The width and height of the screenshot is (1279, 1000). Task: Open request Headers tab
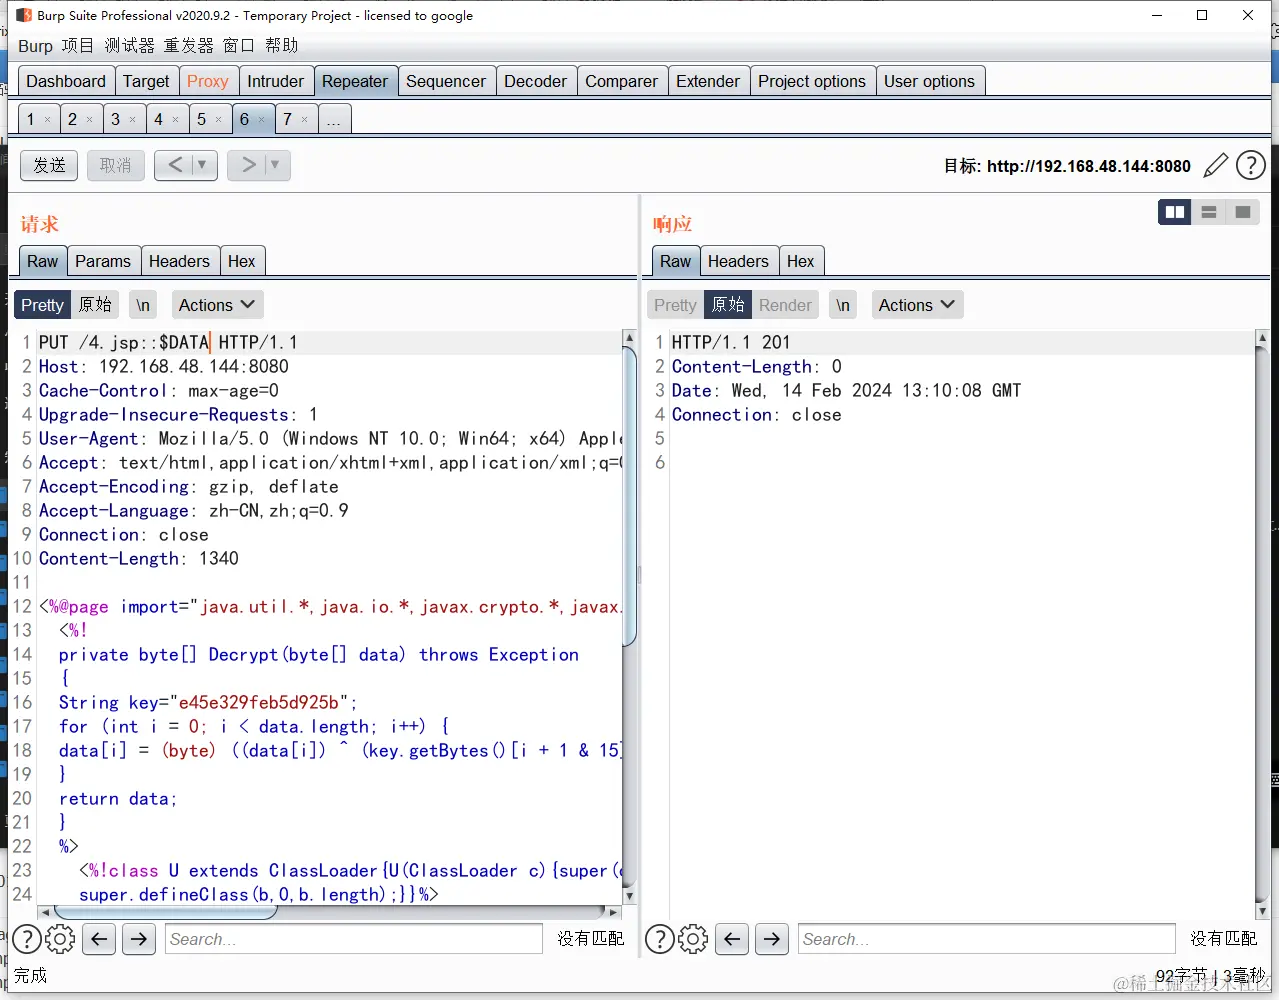coord(179,261)
